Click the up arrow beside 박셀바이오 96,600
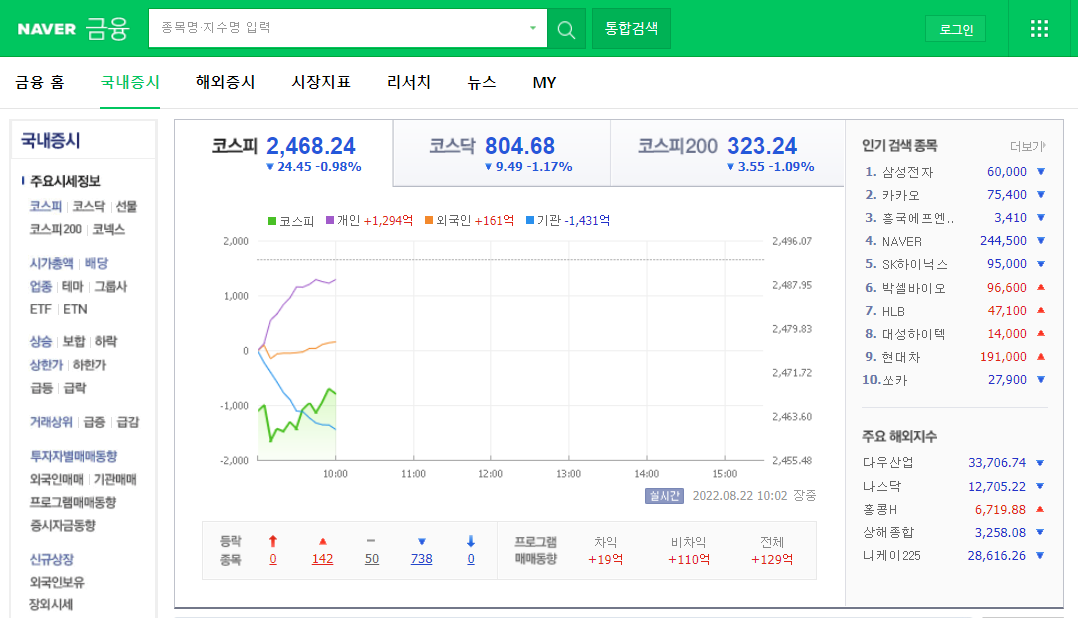Screen dimensions: 1078x631 1041,287
